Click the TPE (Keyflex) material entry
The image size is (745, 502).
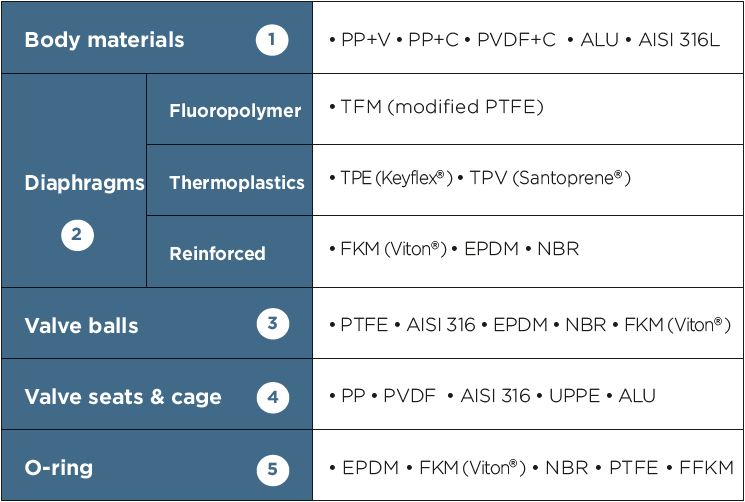391,178
